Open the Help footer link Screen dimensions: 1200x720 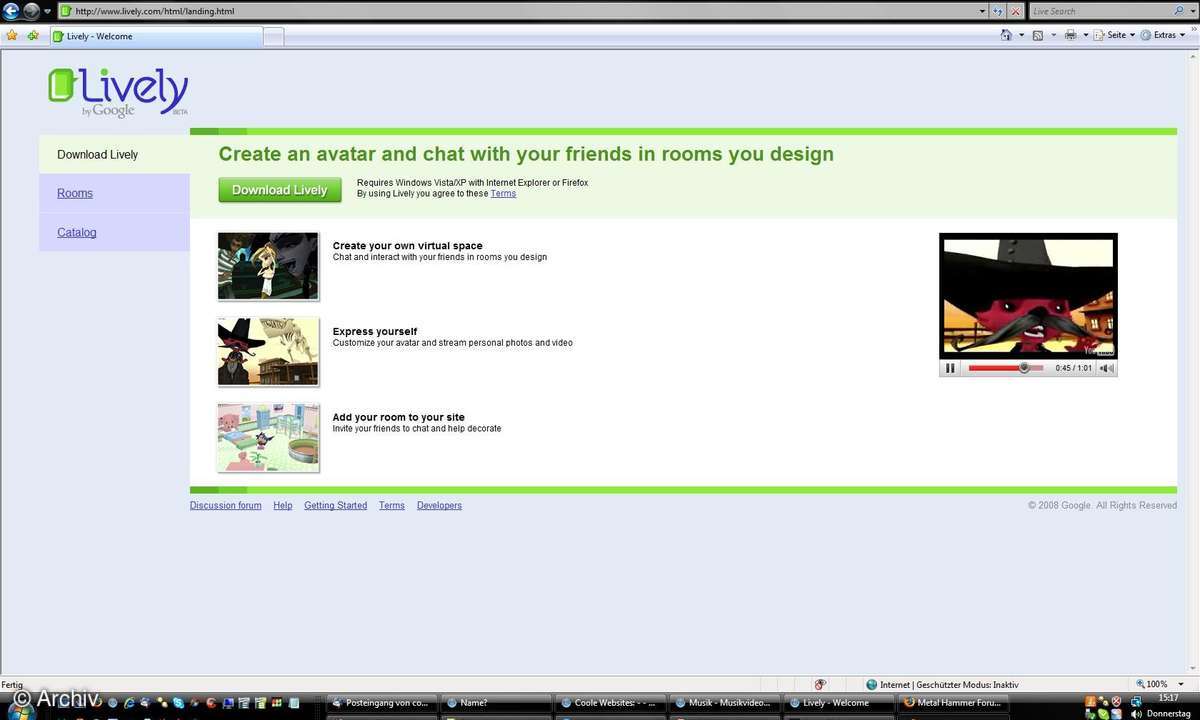(x=283, y=505)
